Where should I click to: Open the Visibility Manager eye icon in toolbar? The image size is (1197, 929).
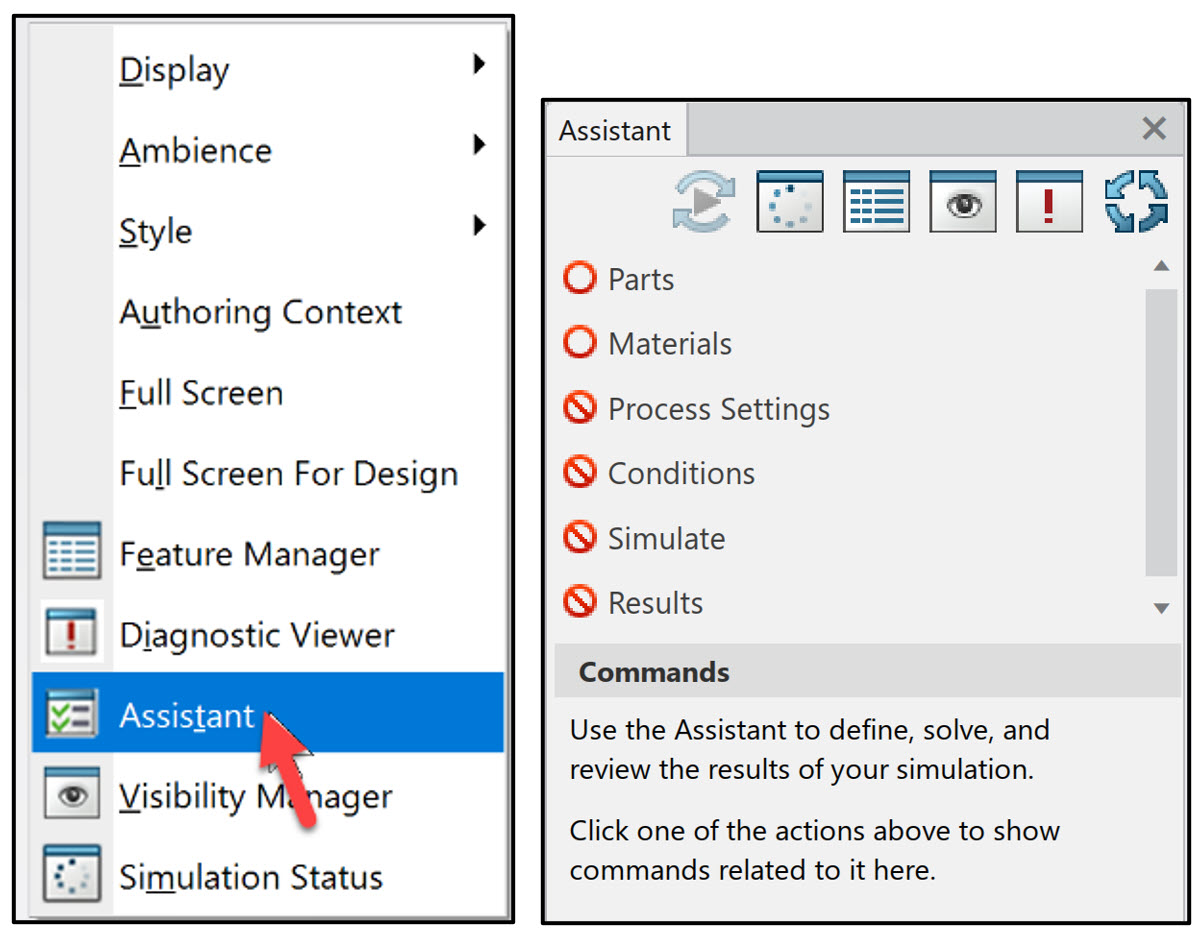[963, 201]
